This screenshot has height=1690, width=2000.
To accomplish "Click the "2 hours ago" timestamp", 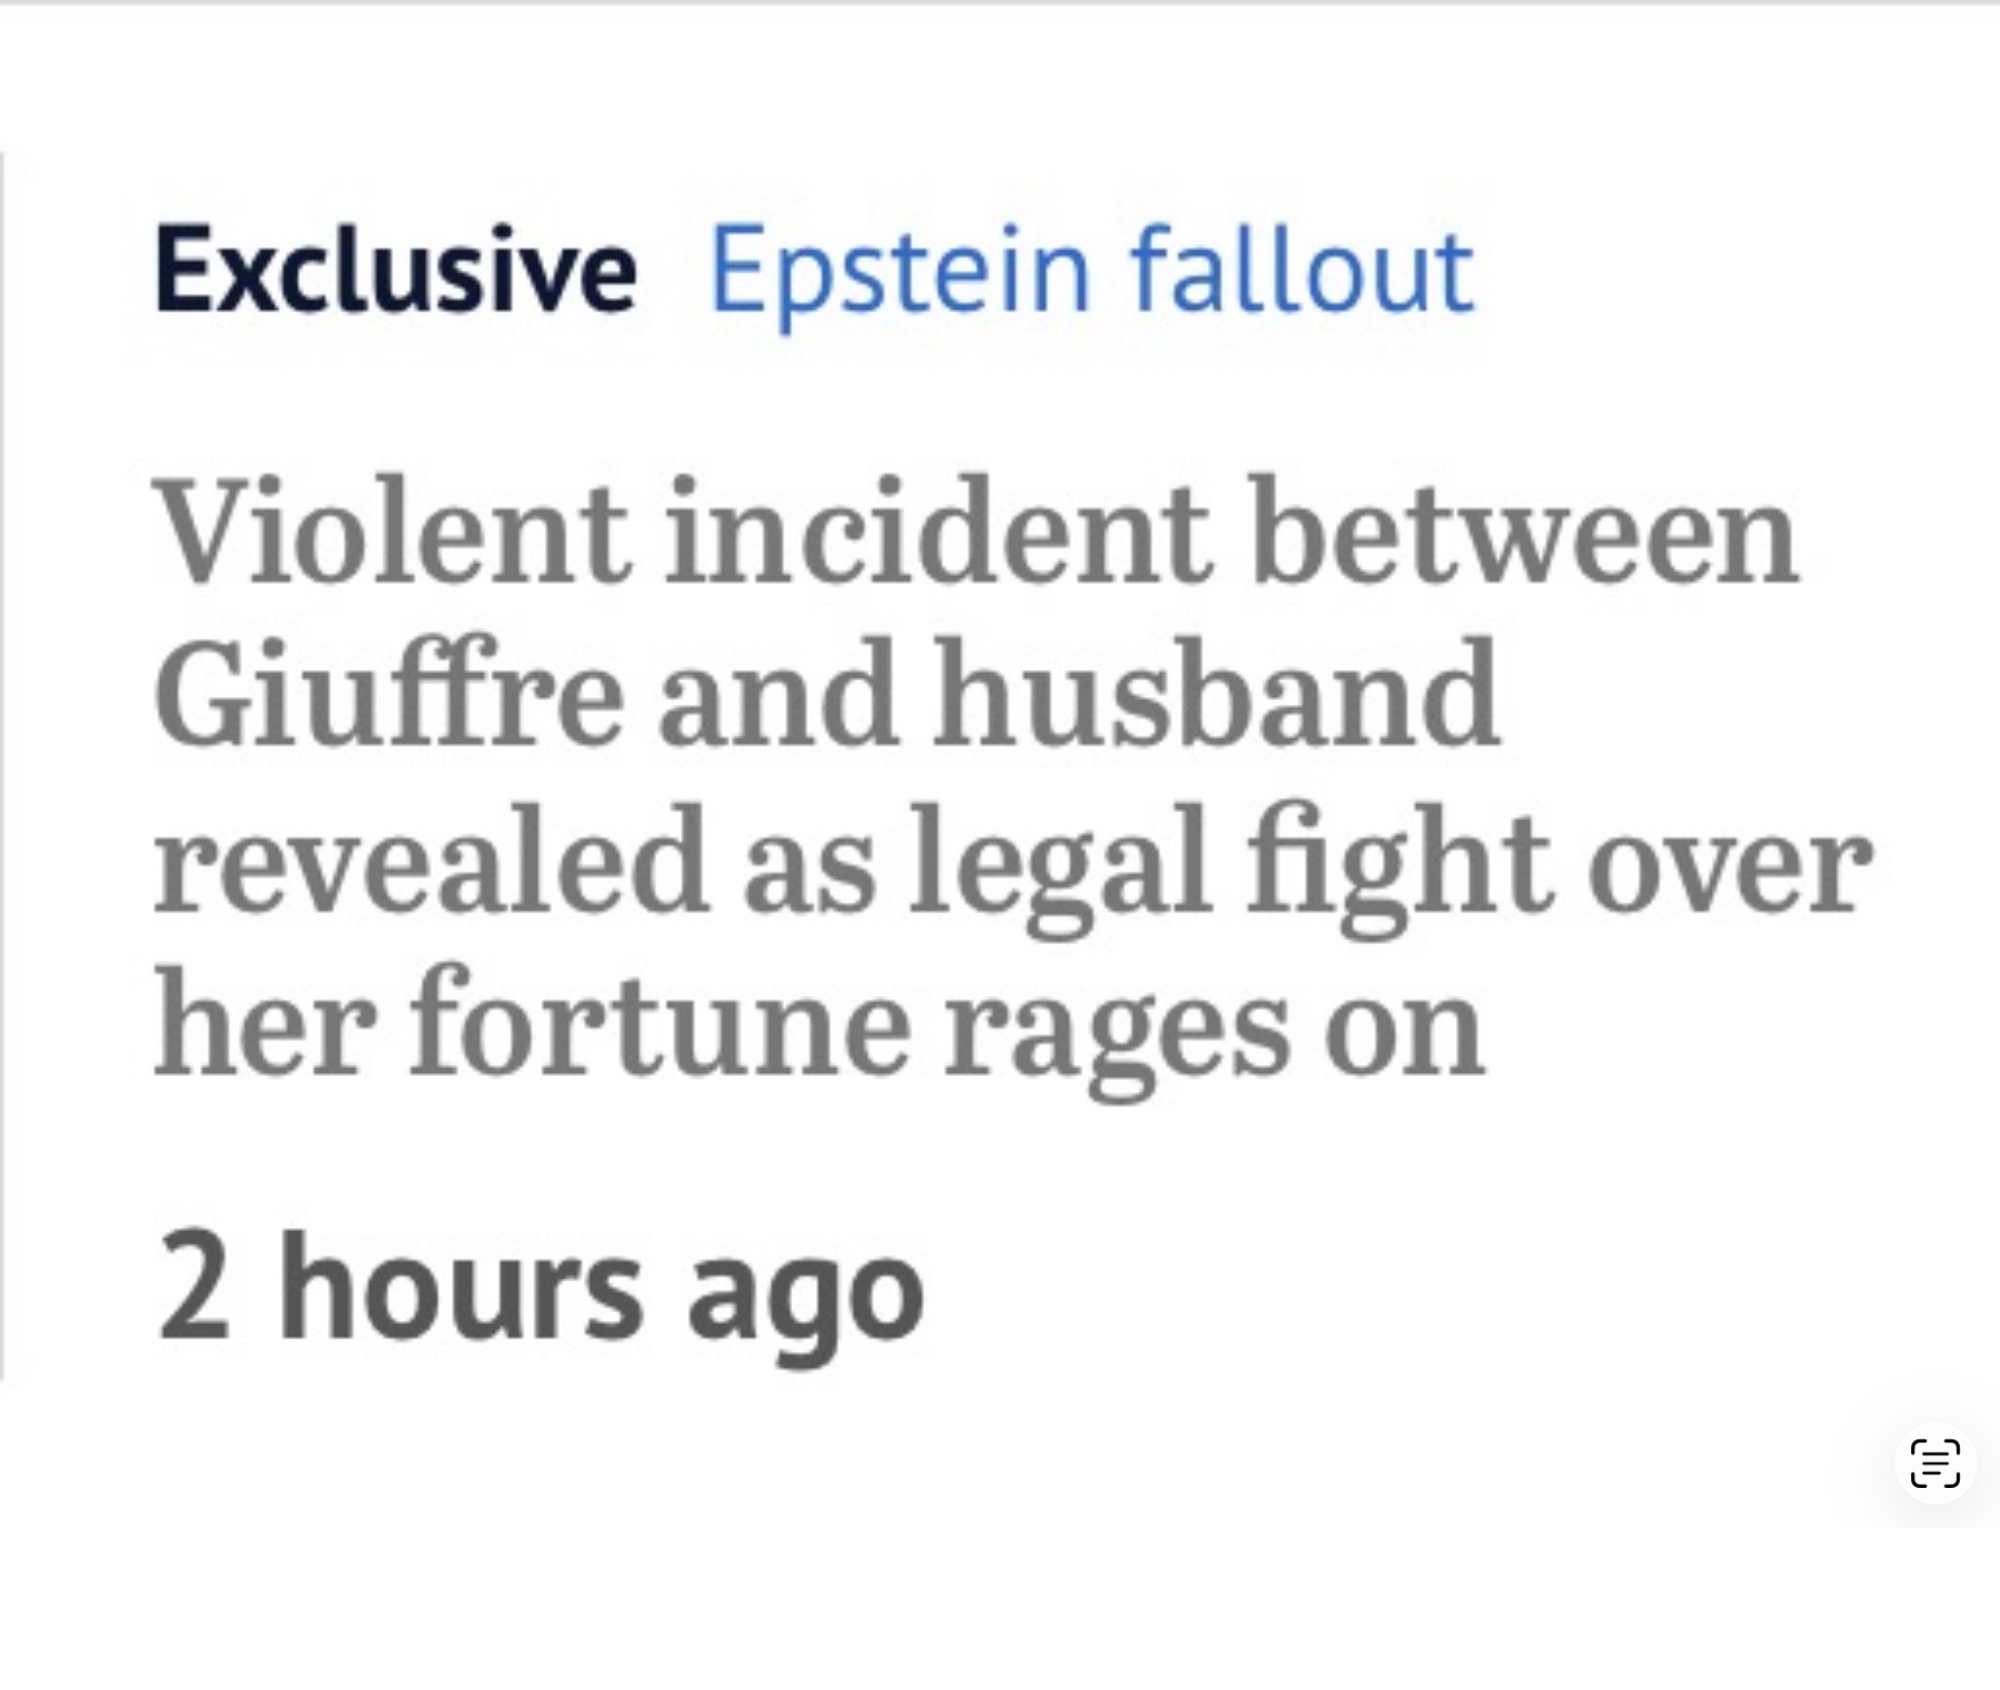I will click(540, 1290).
